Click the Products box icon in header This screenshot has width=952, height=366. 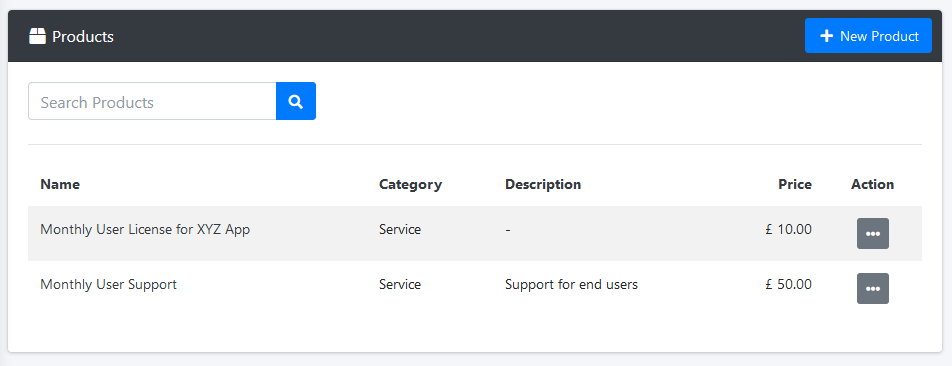point(38,36)
